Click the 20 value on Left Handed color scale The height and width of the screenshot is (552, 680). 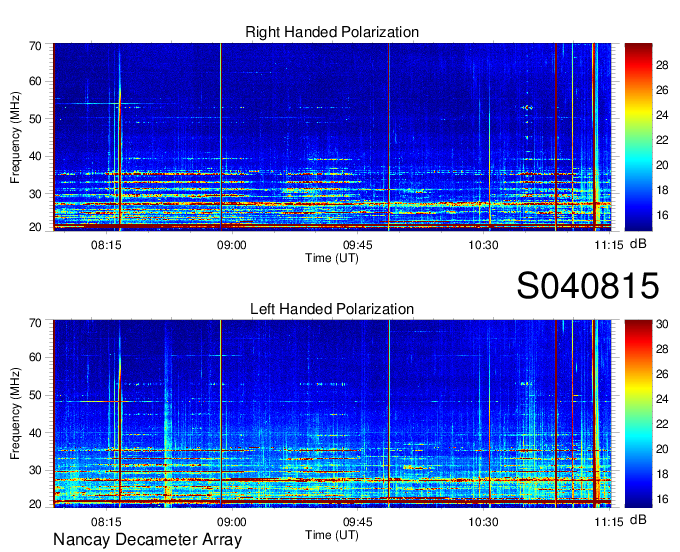(x=662, y=449)
